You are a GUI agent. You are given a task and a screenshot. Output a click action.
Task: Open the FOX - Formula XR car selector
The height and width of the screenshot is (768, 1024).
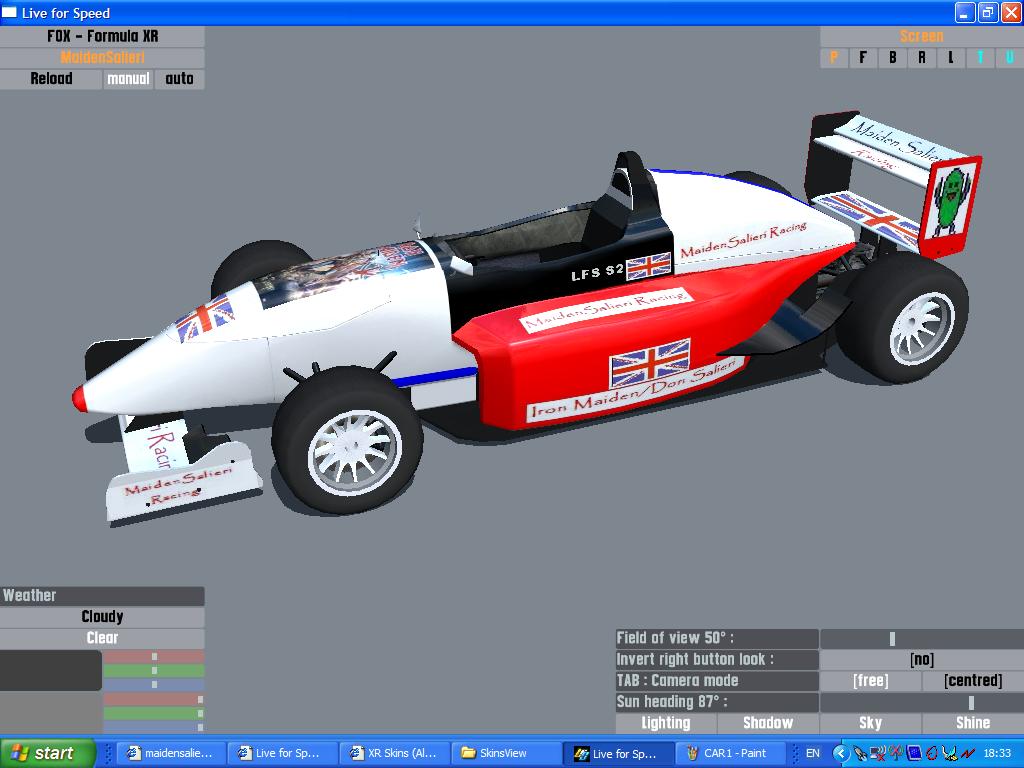(103, 36)
